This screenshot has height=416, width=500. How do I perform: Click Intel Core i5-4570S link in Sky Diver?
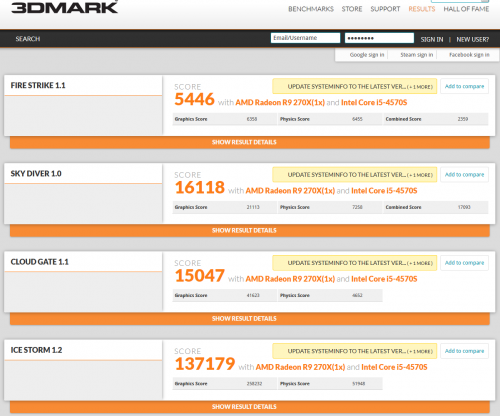point(384,191)
